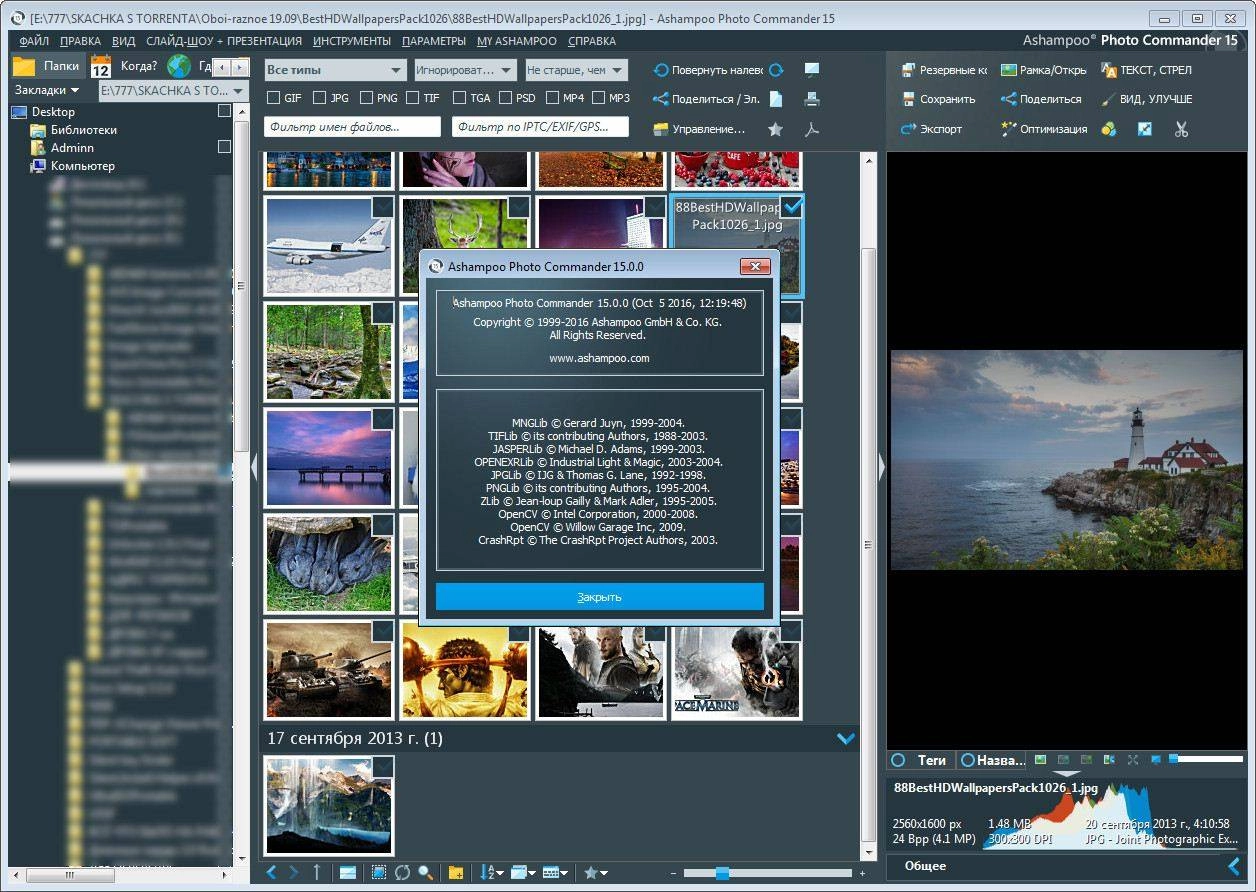Click the star favorites icon in top toolbar
The image size is (1256, 892).
click(775, 129)
